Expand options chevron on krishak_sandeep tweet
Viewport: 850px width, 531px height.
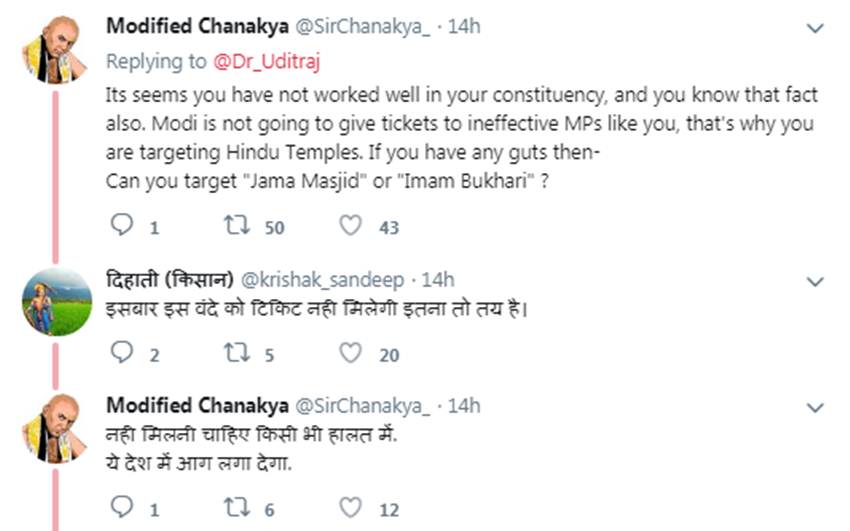815,282
